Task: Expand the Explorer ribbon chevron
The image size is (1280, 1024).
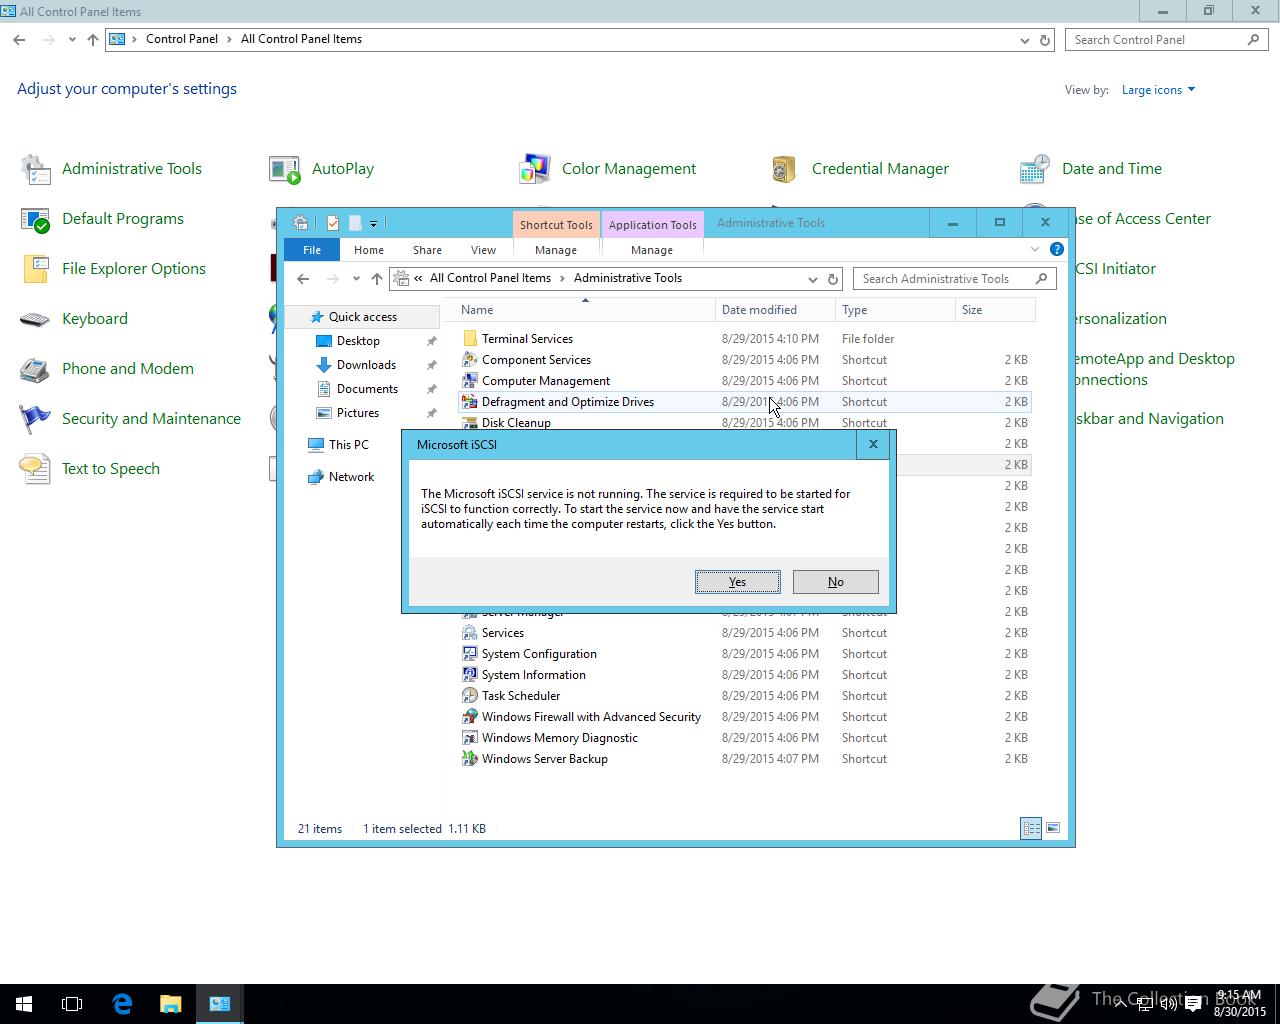Action: point(1035,249)
